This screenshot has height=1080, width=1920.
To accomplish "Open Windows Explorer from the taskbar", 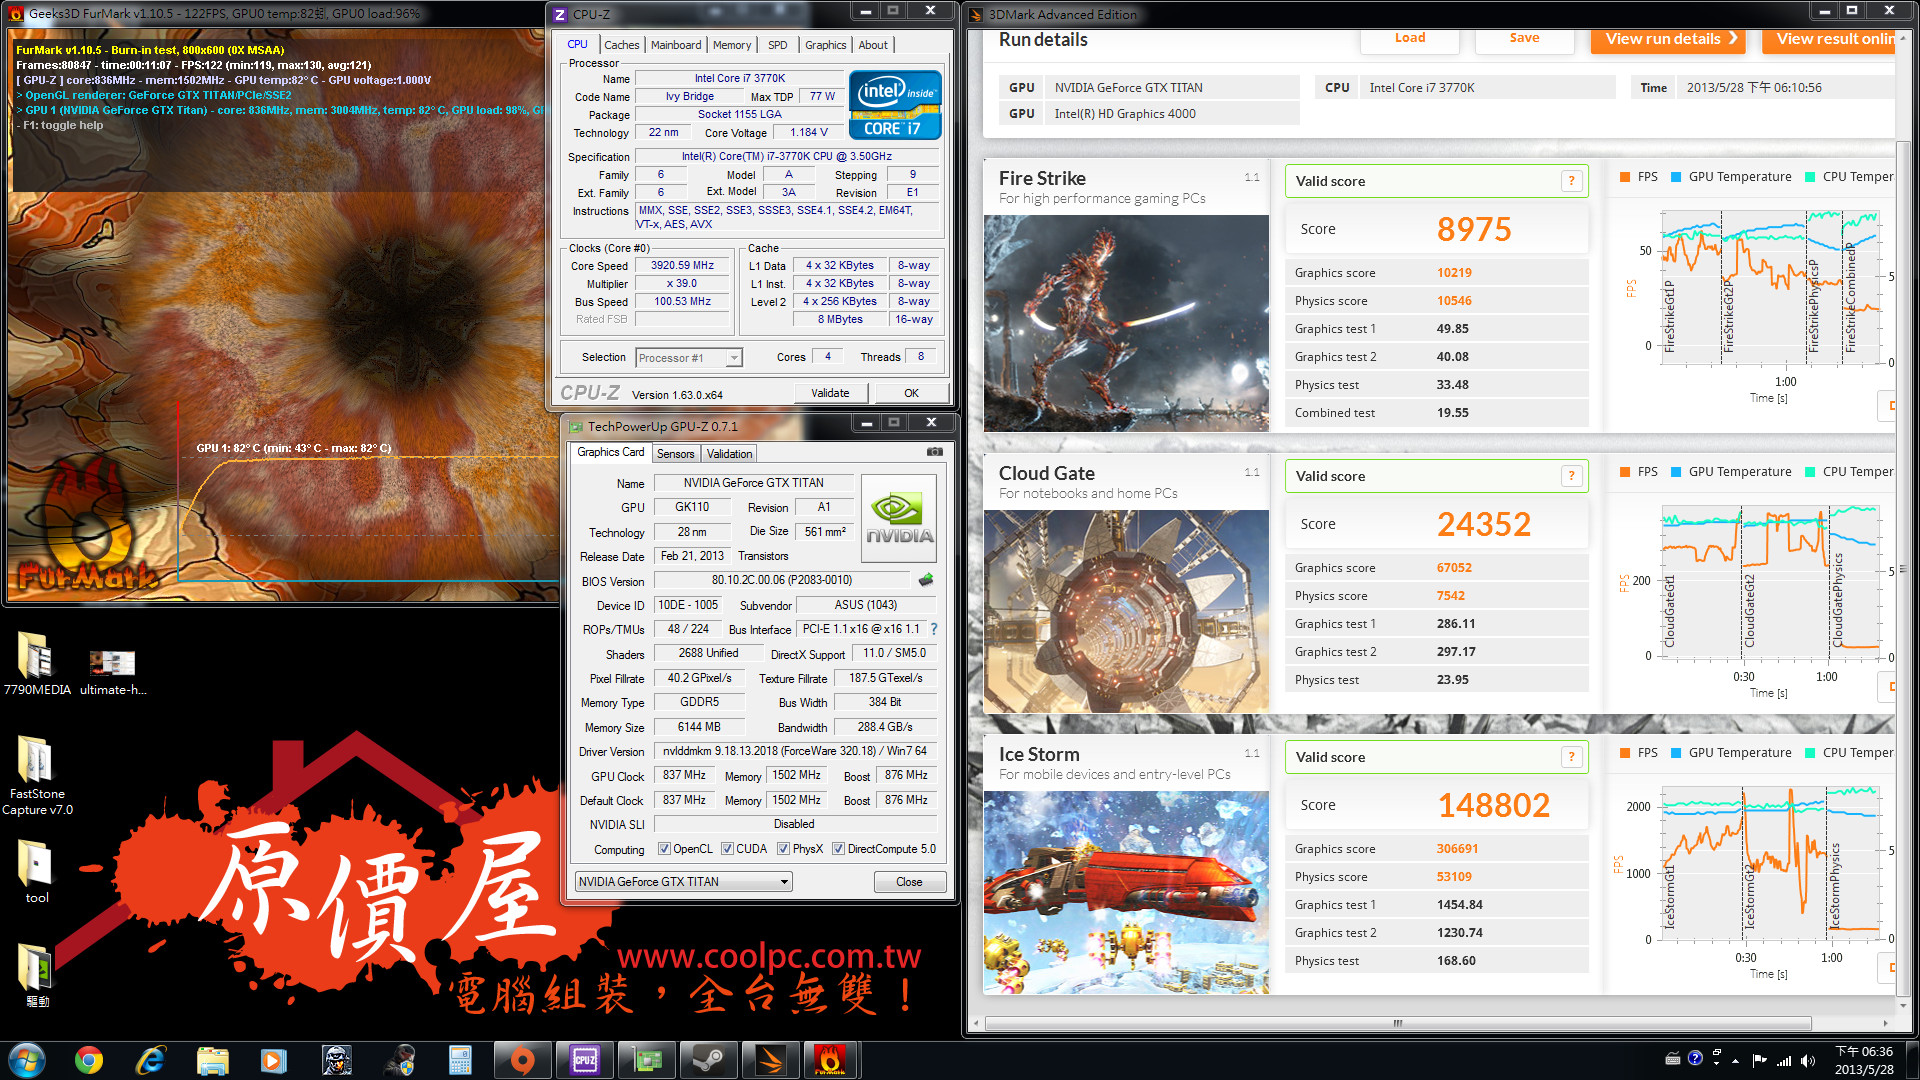I will pyautogui.click(x=213, y=1060).
